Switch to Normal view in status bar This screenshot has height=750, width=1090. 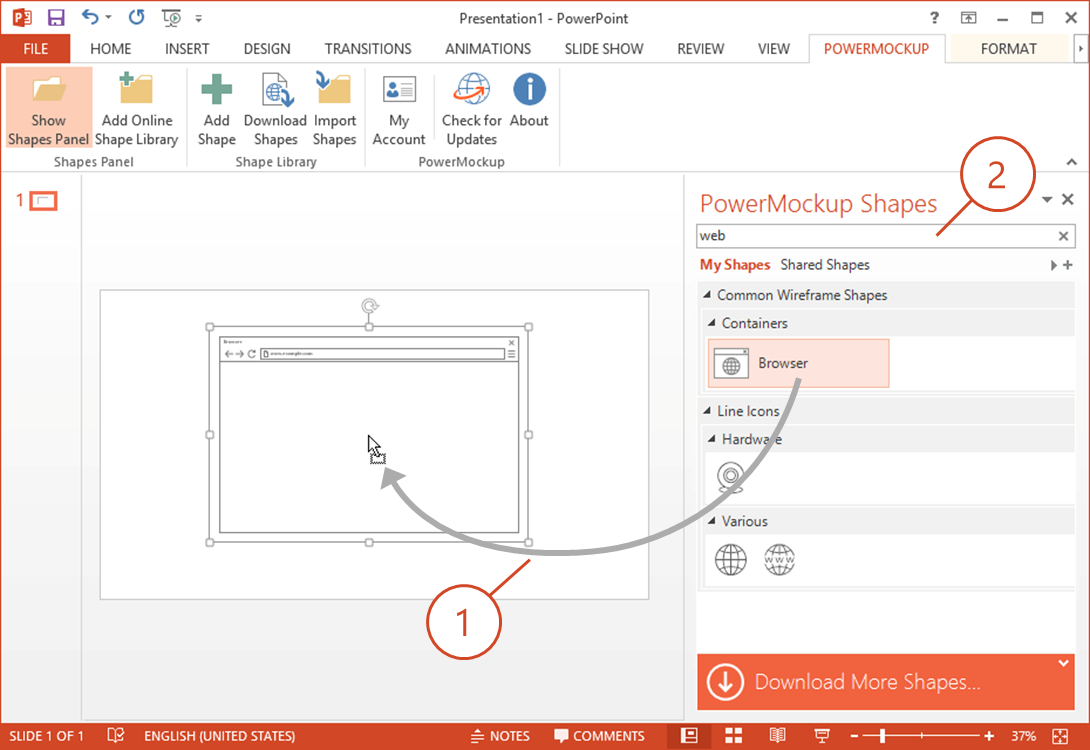(689, 735)
